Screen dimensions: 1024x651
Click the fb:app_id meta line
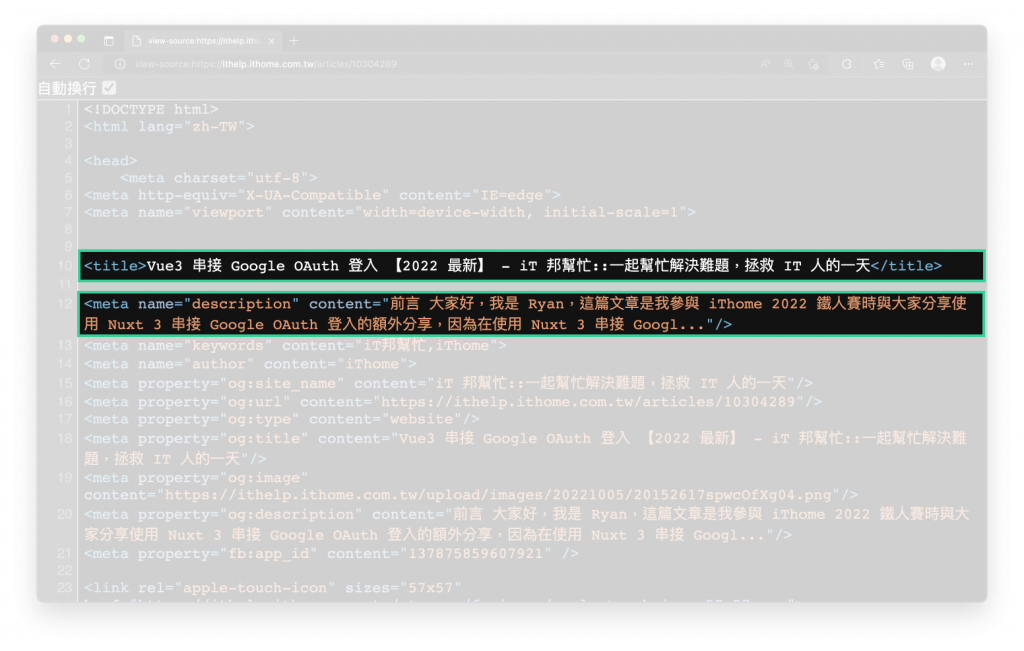point(331,554)
